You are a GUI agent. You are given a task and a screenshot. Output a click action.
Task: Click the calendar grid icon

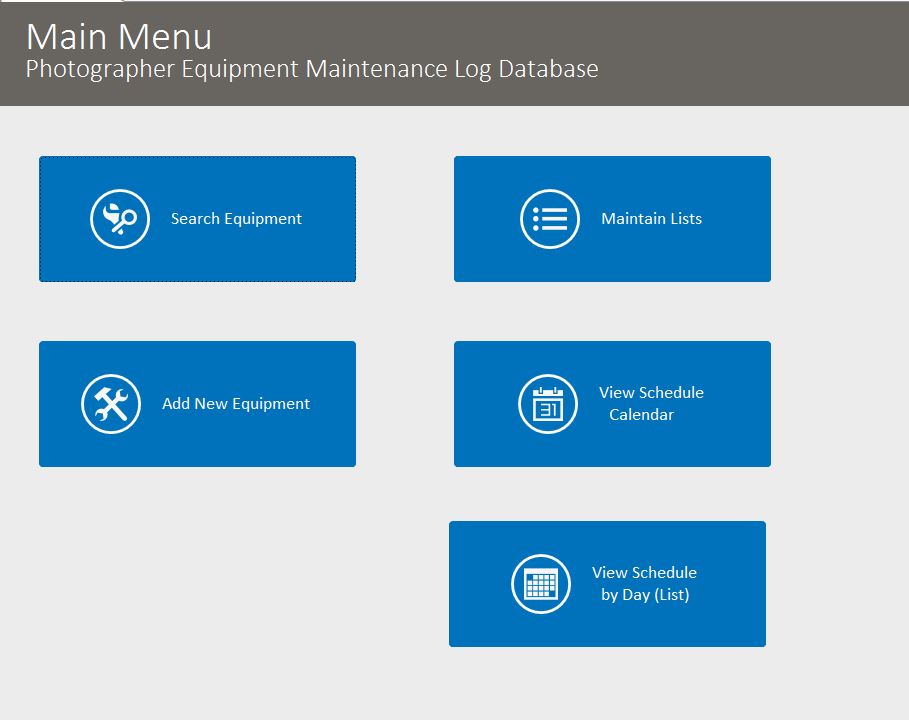(541, 584)
